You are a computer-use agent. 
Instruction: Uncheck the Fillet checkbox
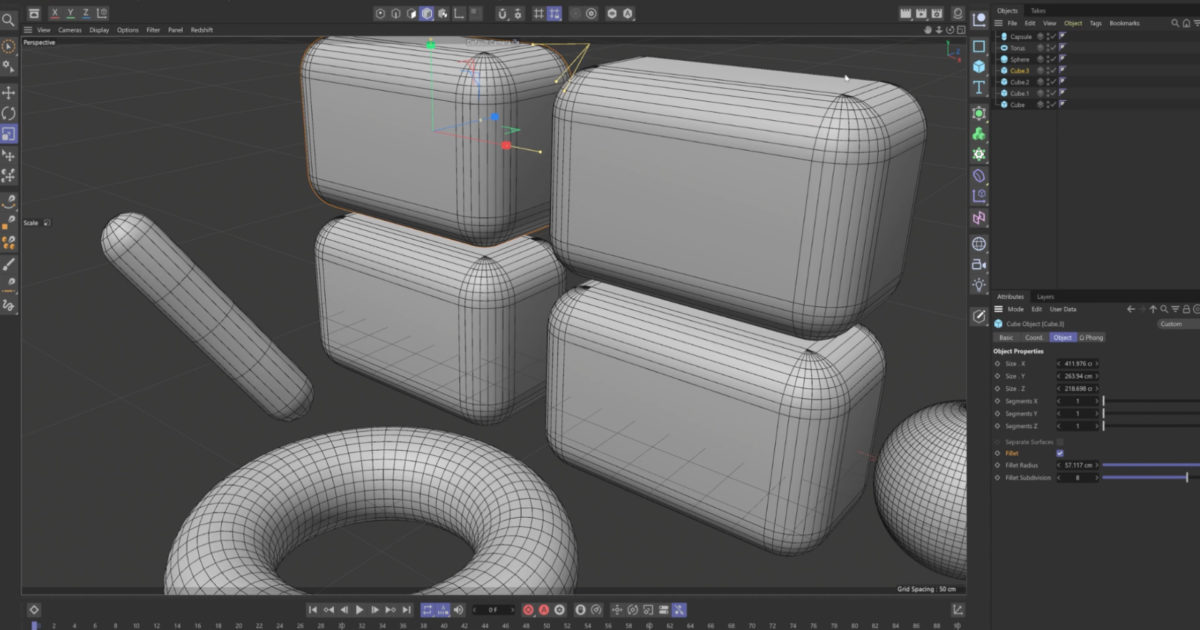[x=1059, y=453]
